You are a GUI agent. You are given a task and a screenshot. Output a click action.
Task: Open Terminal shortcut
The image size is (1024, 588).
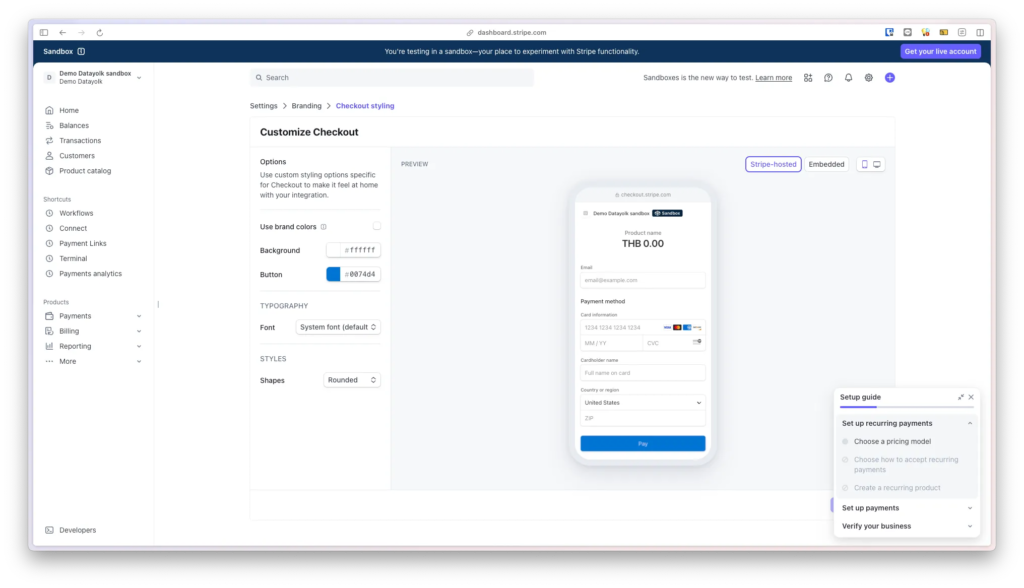72,259
